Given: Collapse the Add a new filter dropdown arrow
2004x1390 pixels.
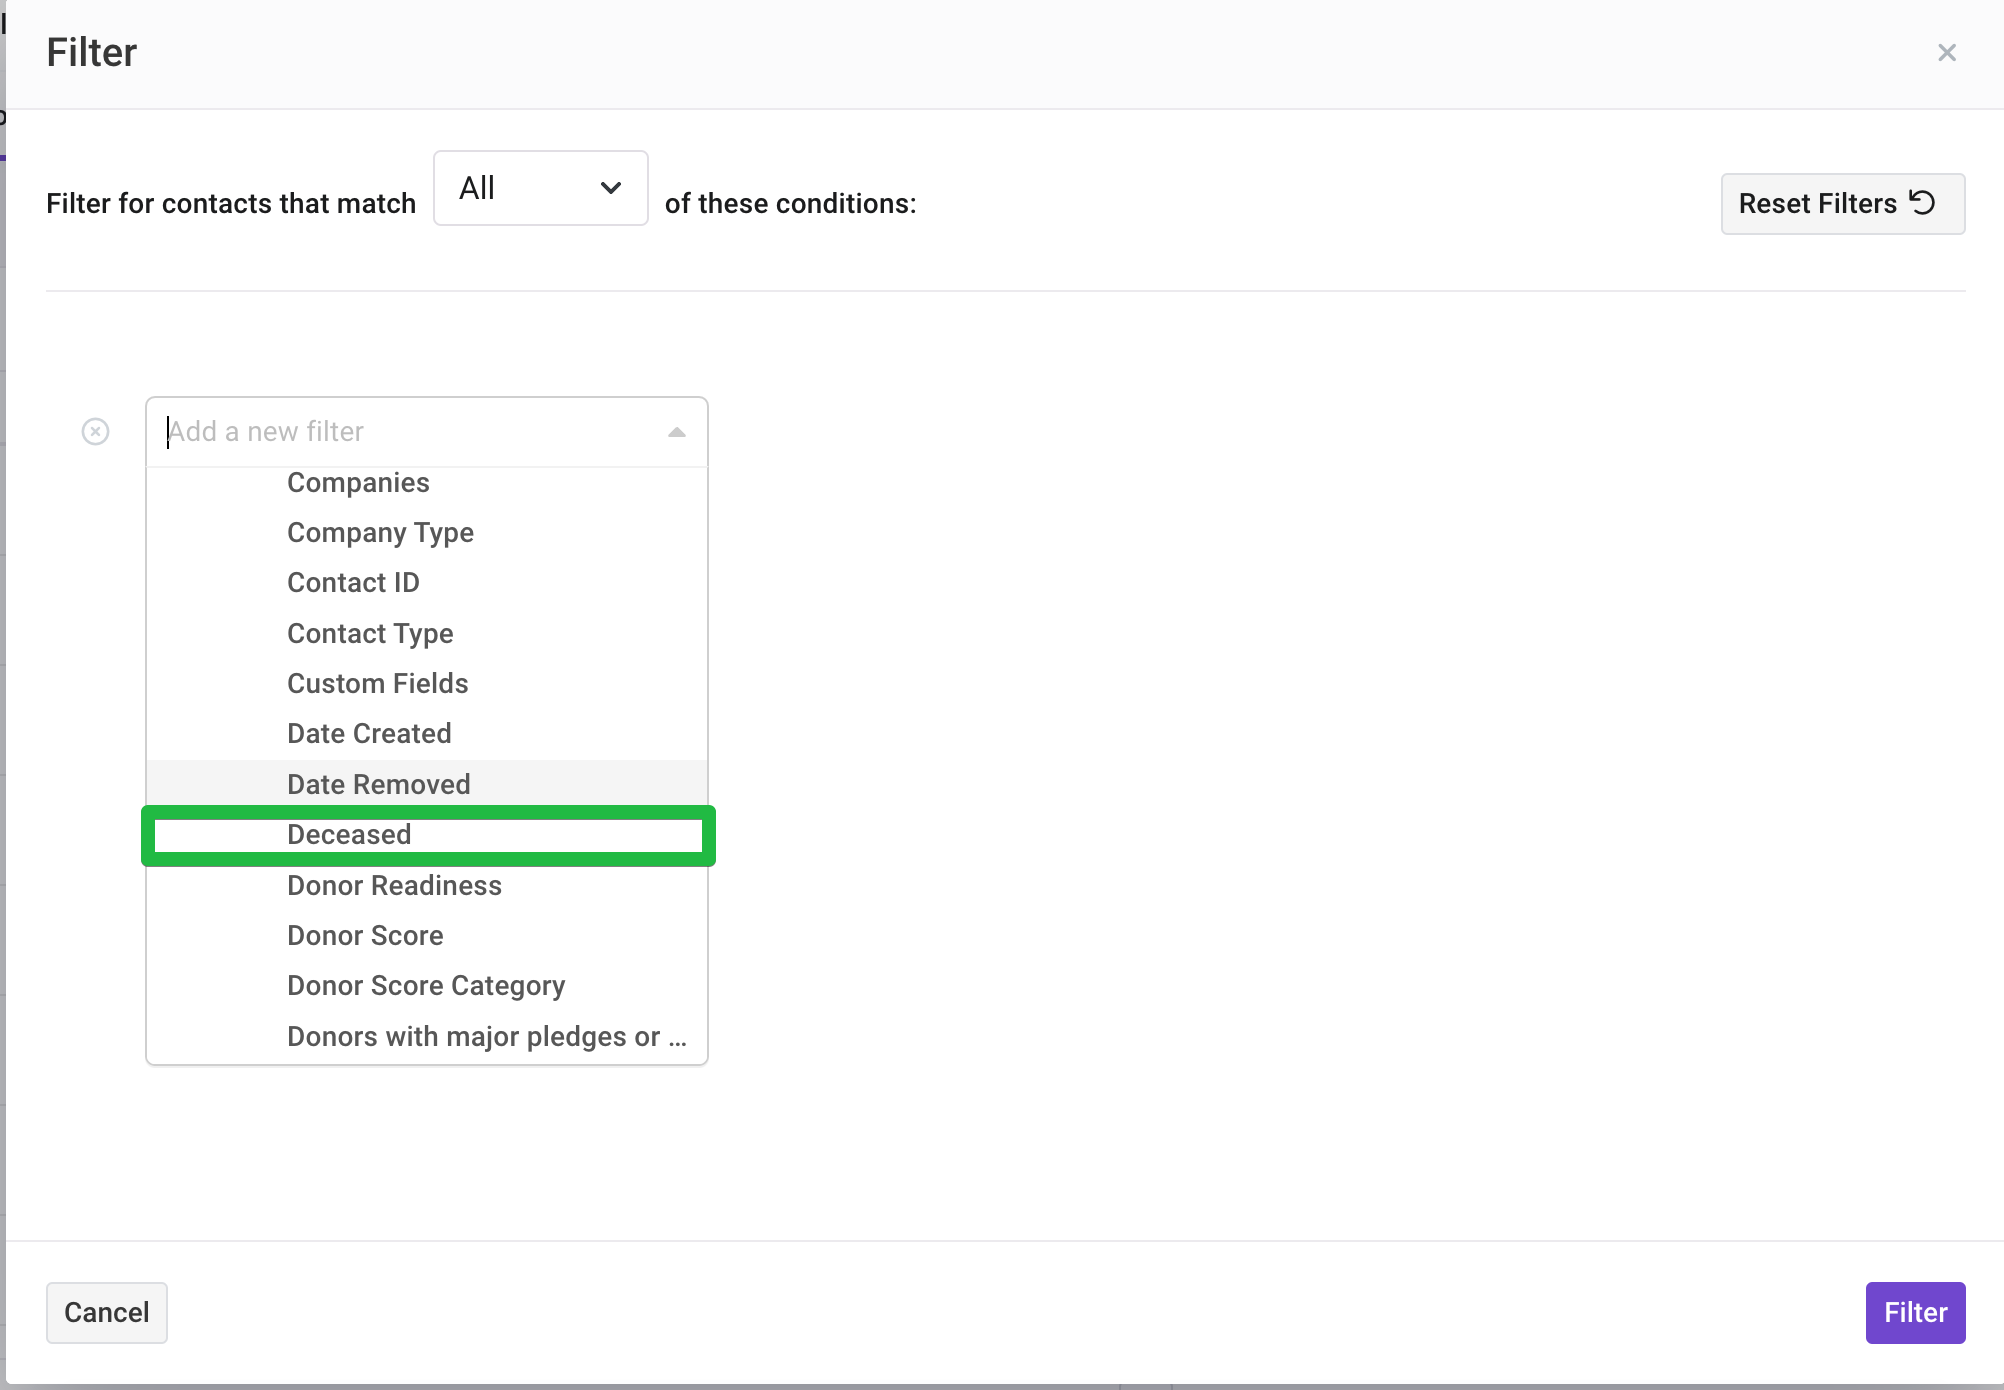Looking at the screenshot, I should point(677,432).
